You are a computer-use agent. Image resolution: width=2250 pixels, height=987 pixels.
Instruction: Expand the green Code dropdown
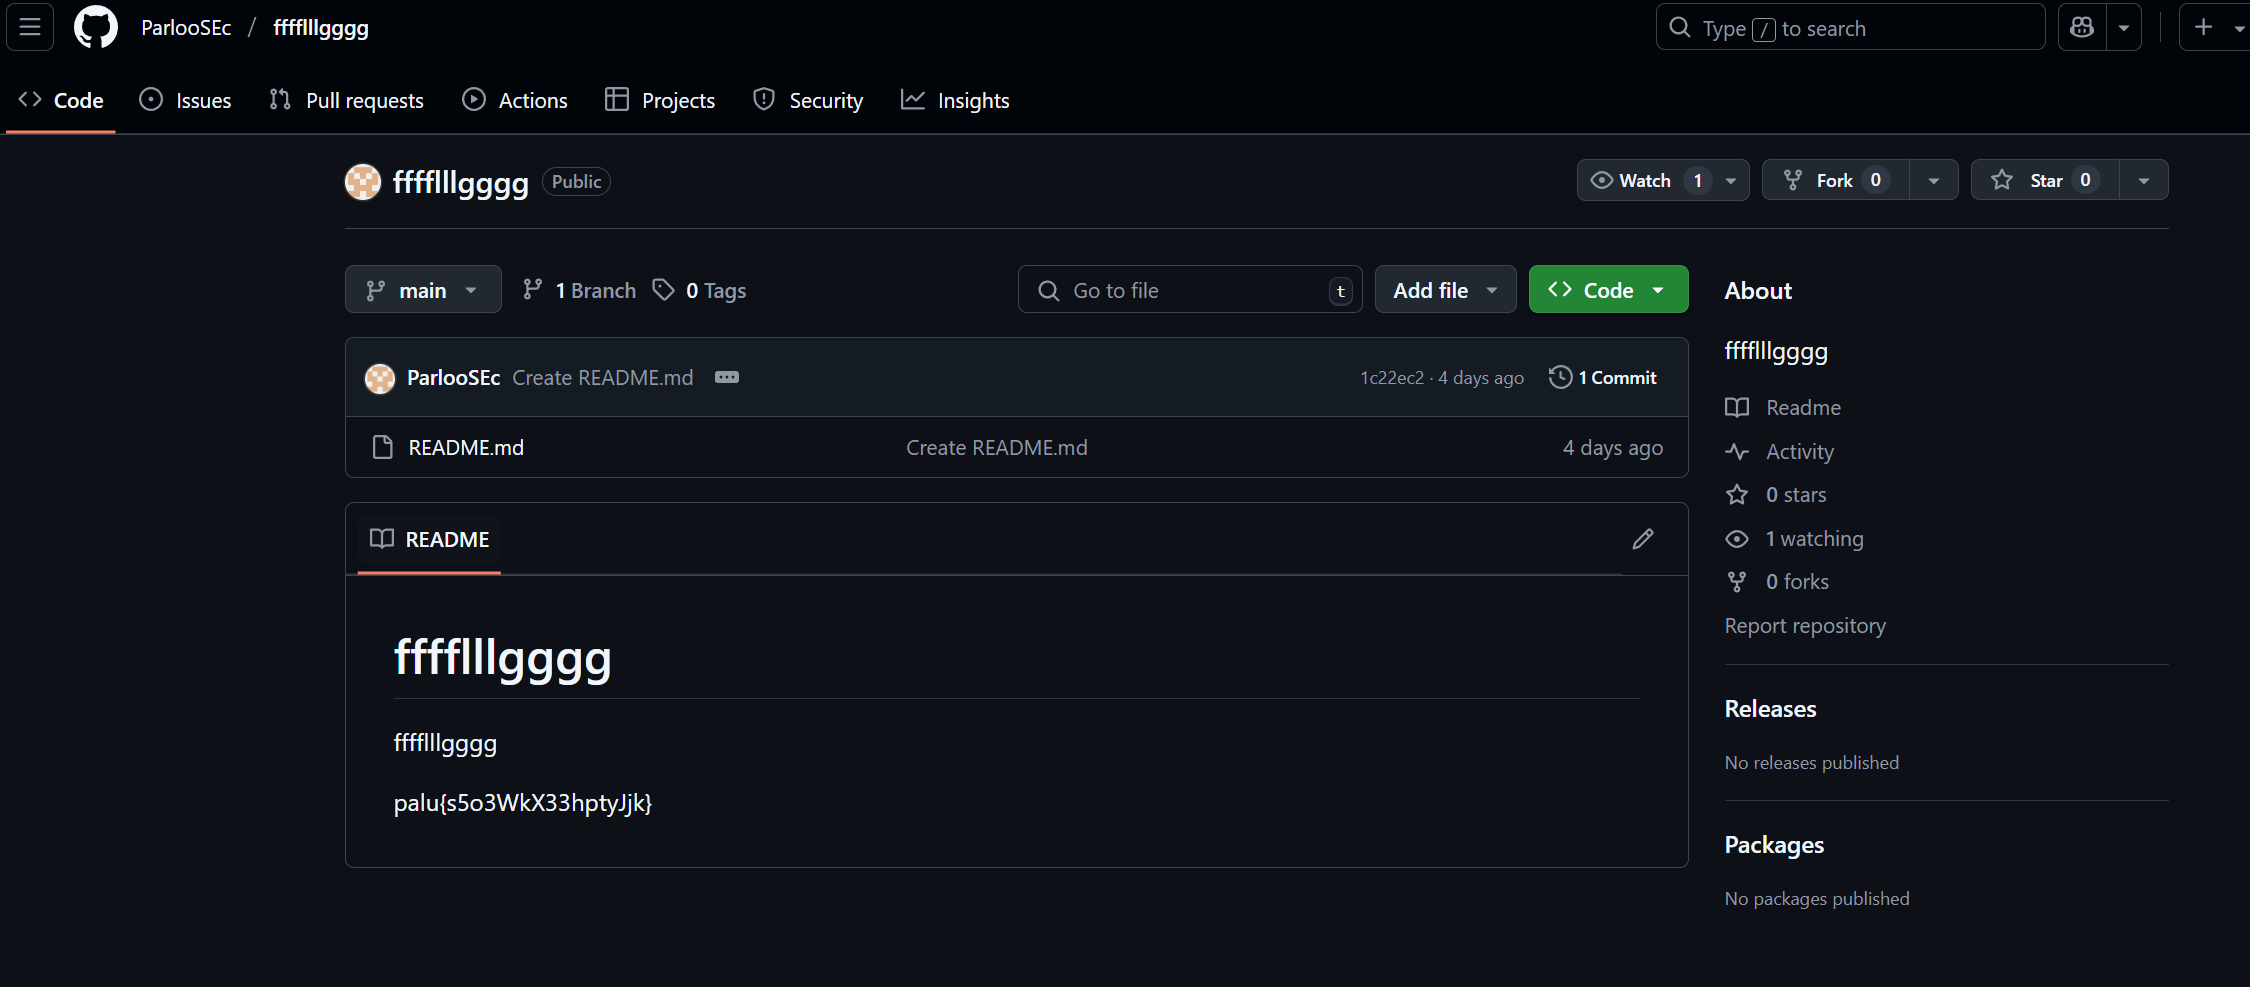coord(1608,290)
